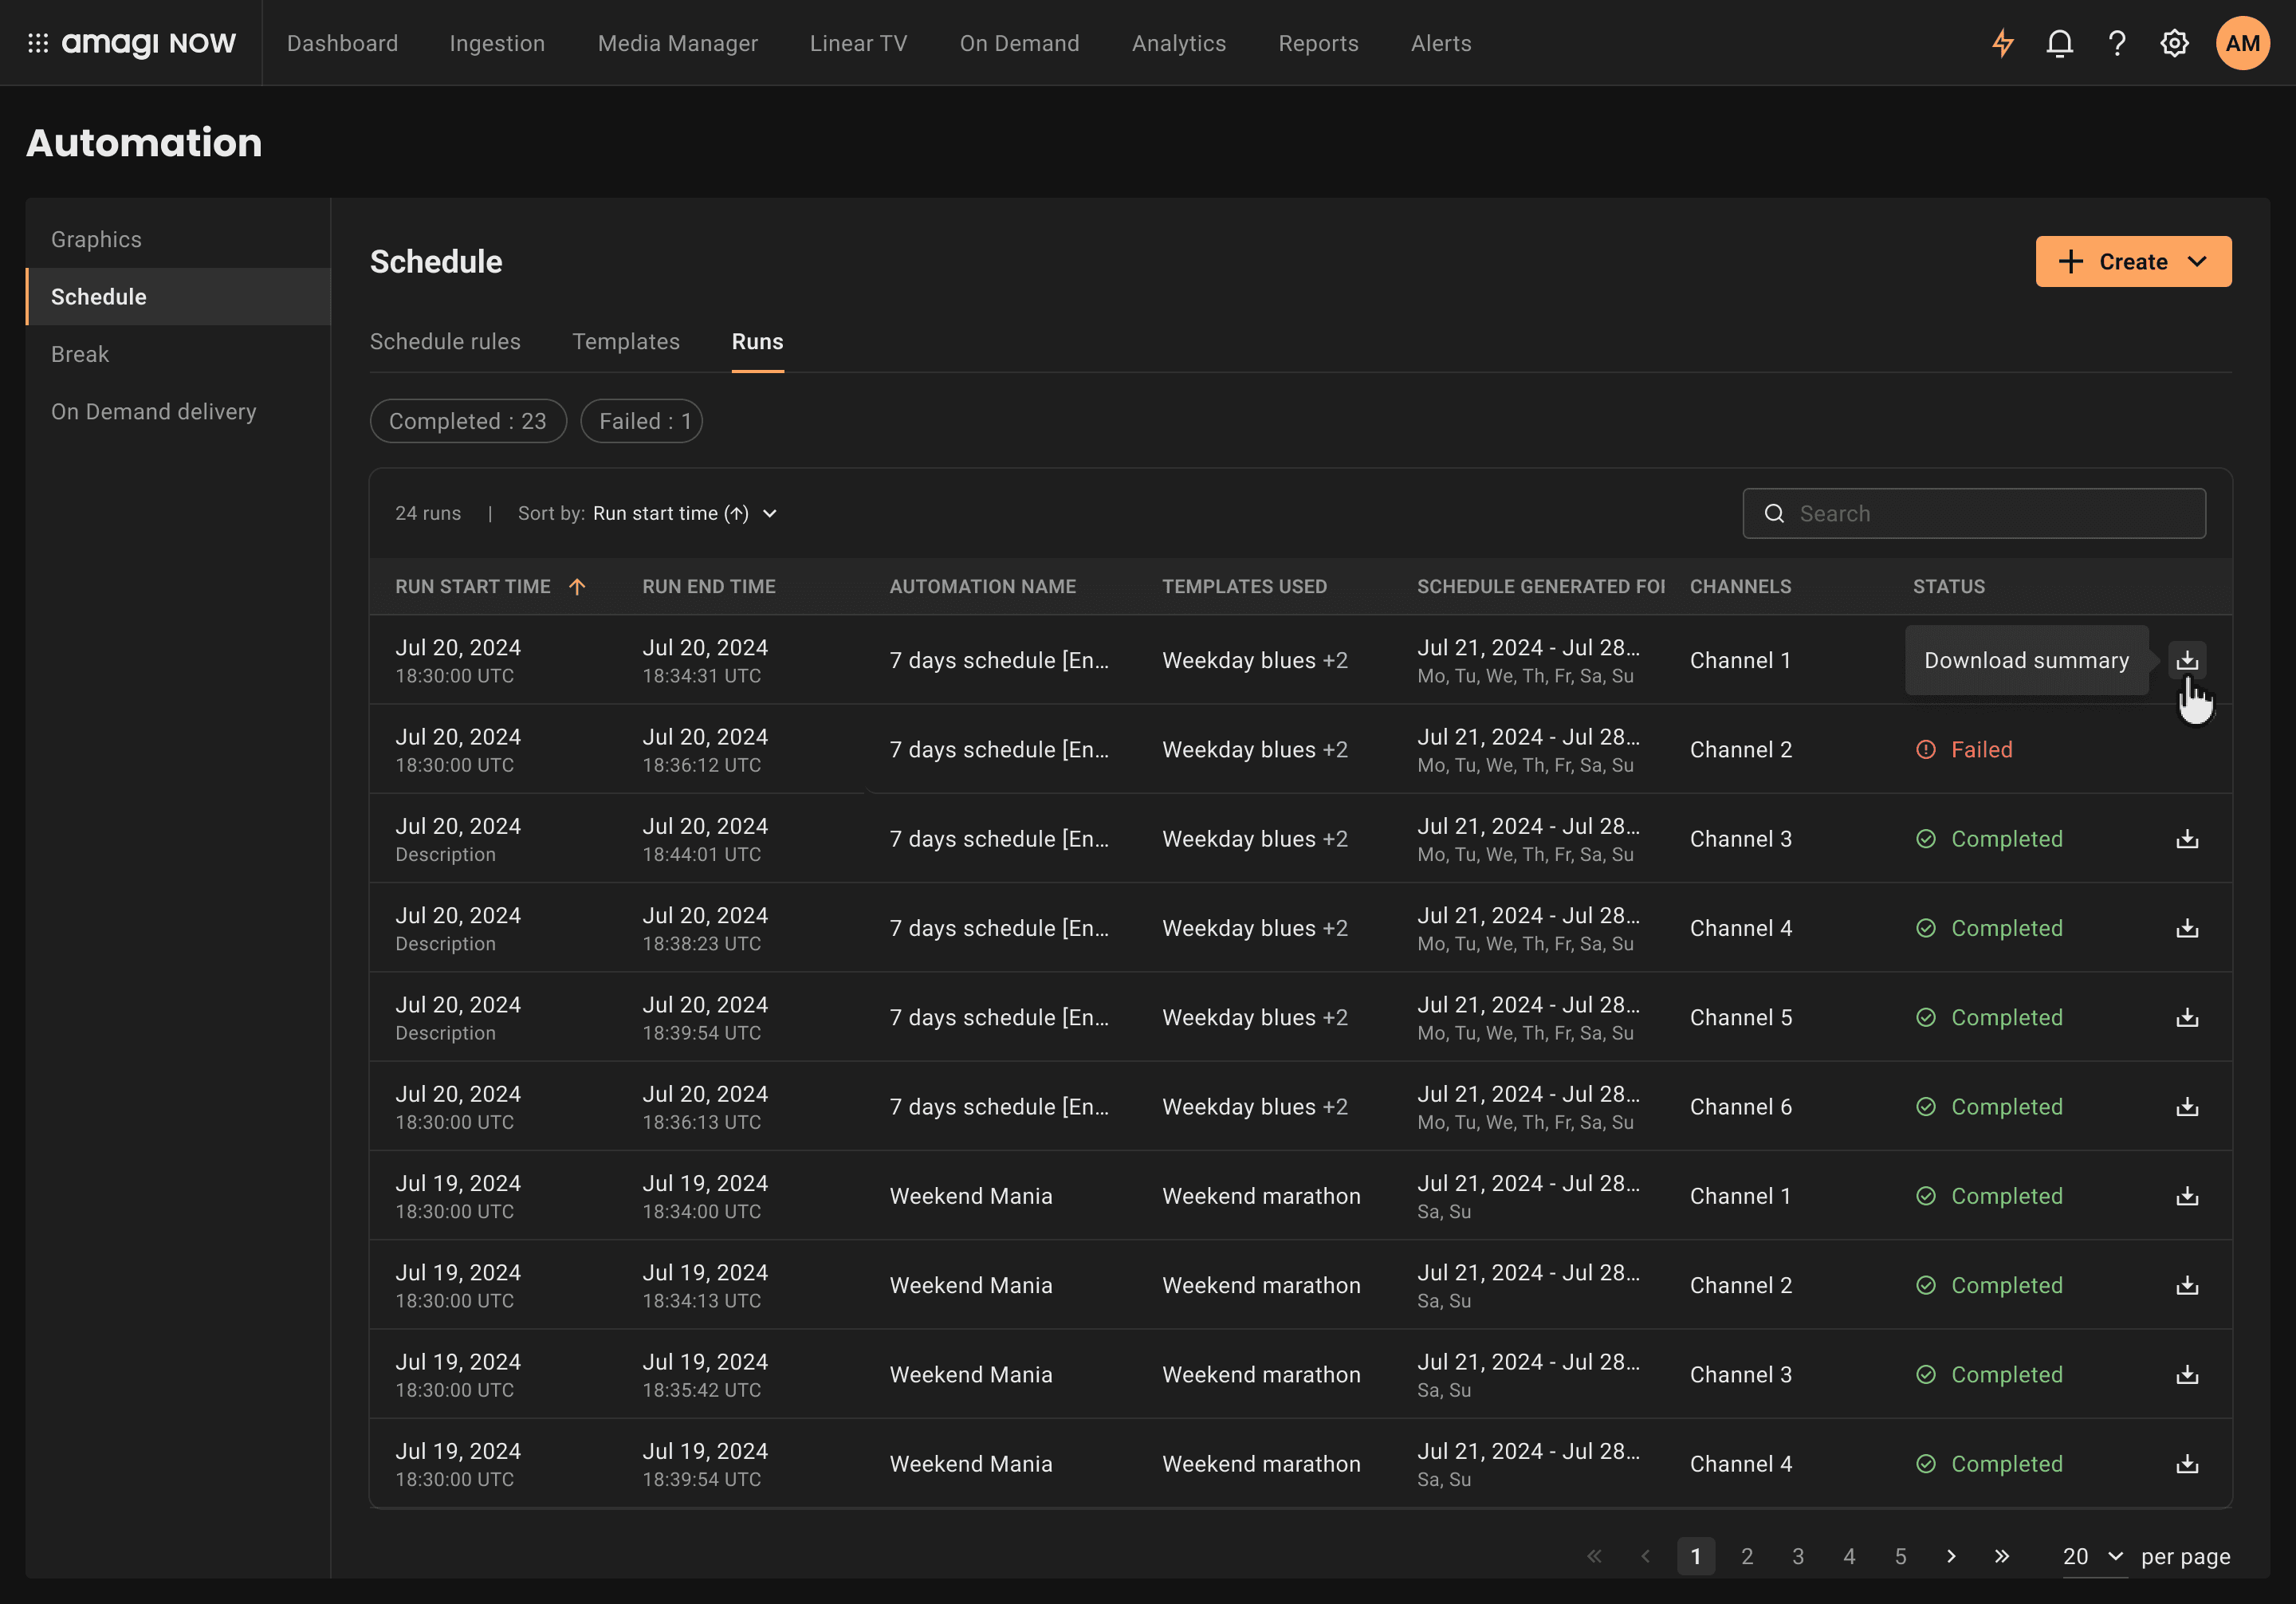Go to page 3 of runs
This screenshot has width=2296, height=1604.
tap(1798, 1556)
